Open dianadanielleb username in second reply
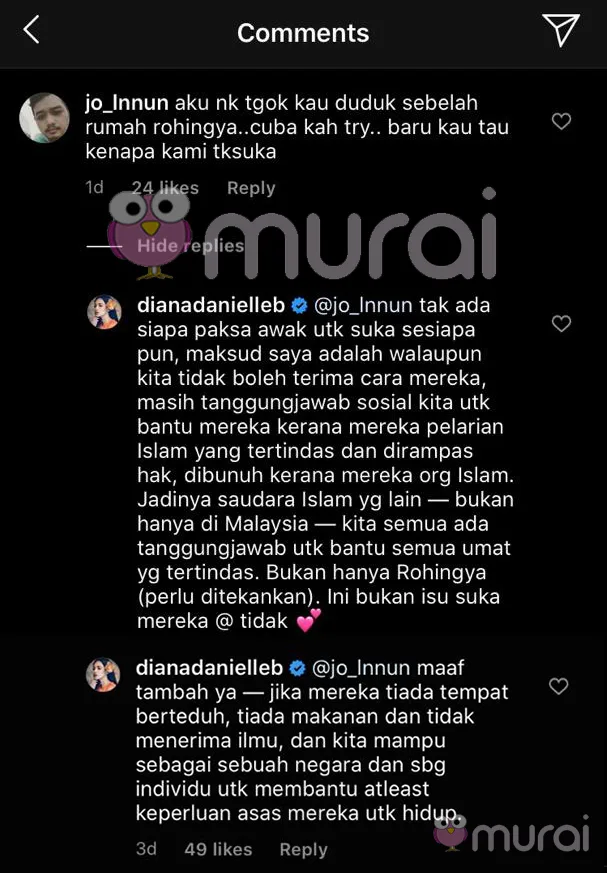Viewport: 607px width, 873px height. [209, 668]
